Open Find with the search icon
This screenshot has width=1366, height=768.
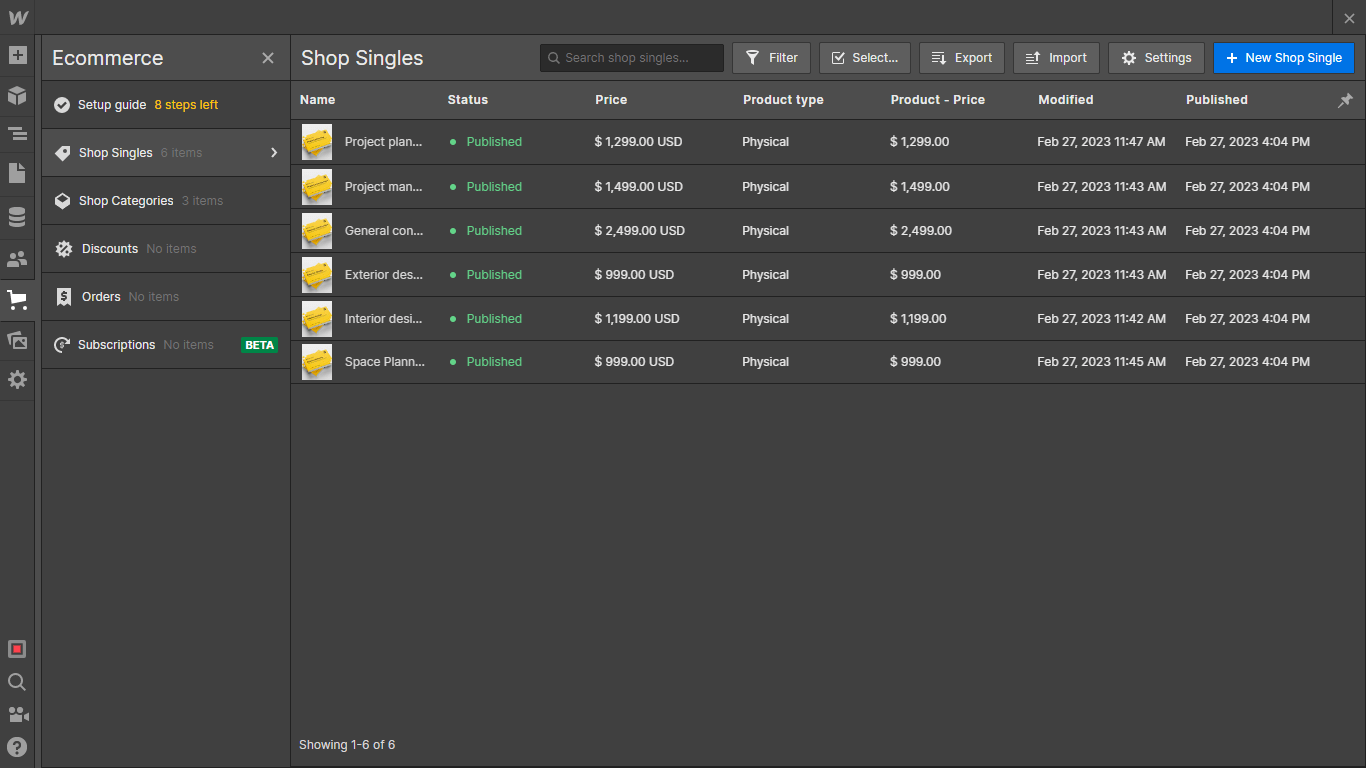(16, 682)
